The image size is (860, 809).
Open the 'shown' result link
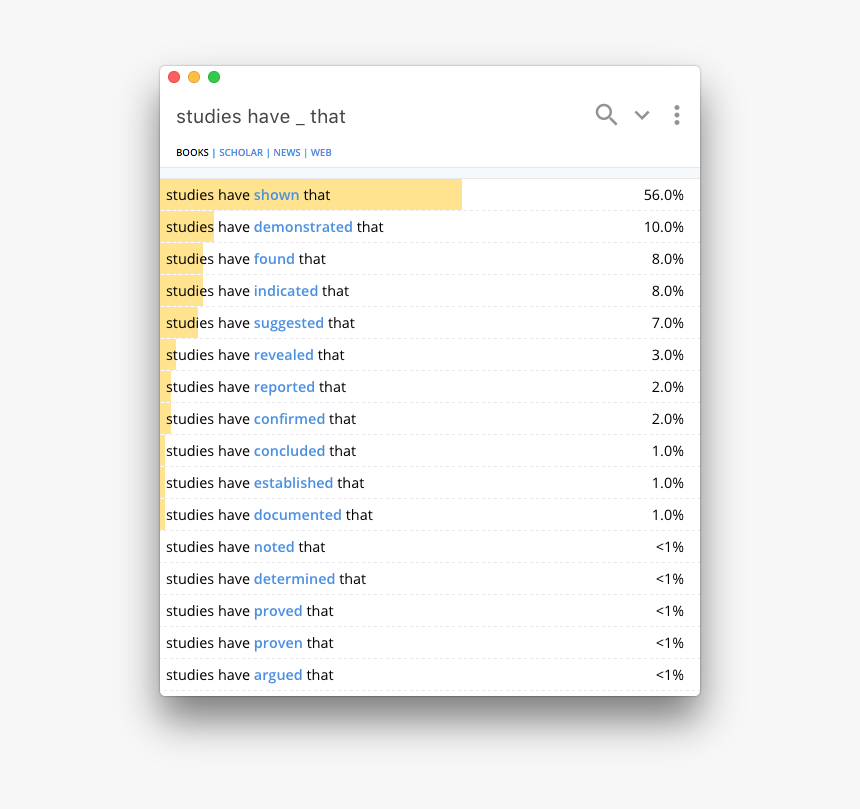pyautogui.click(x=276, y=195)
